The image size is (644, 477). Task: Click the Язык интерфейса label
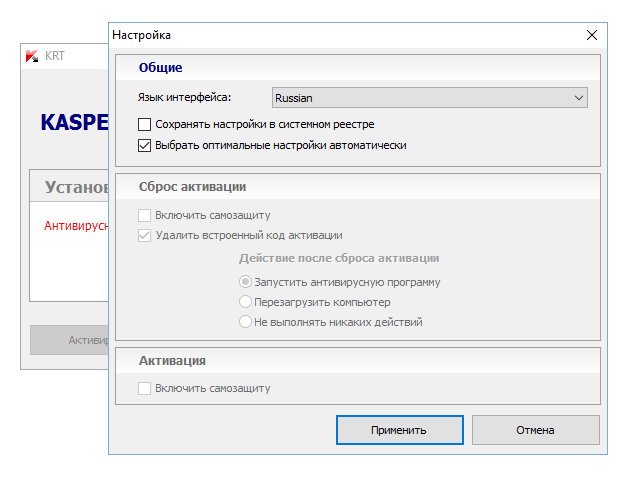point(184,98)
